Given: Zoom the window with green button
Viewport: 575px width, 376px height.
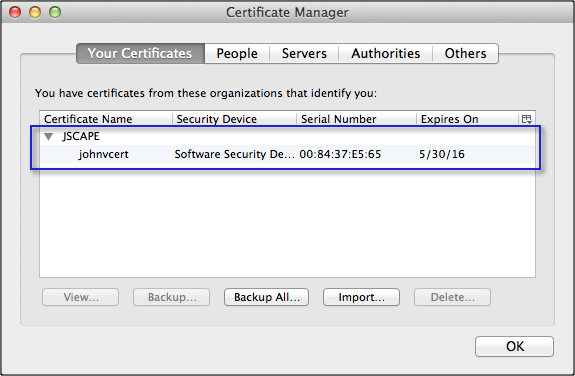Looking at the screenshot, I should pyautogui.click(x=55, y=12).
